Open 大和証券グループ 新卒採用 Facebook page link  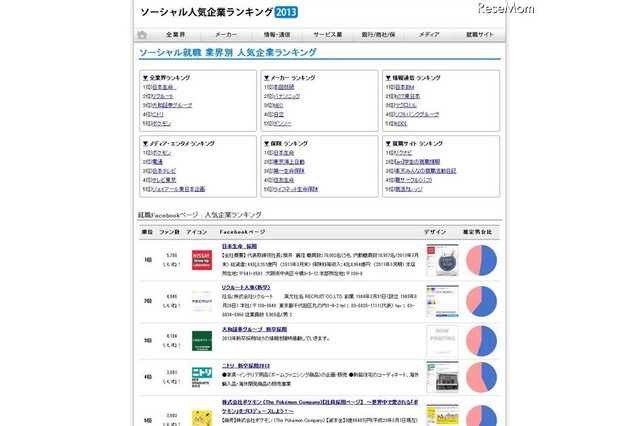254,329
